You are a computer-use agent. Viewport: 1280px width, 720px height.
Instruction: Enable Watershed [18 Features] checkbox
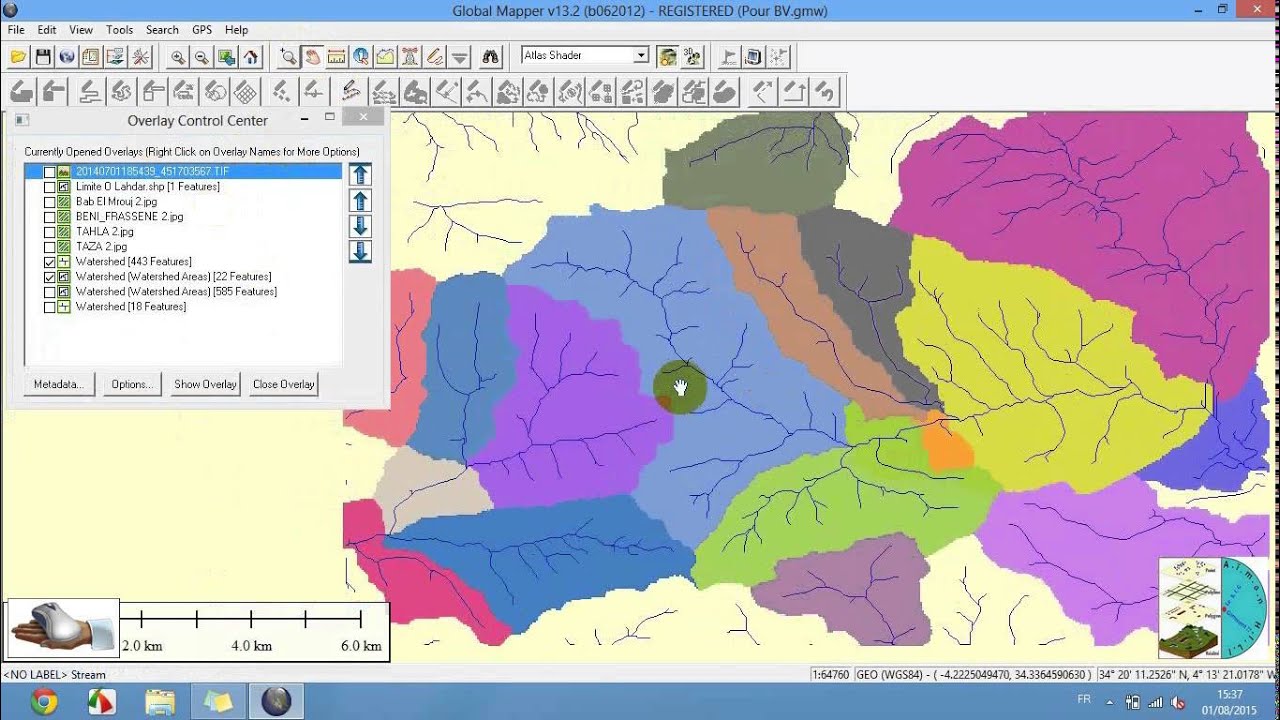click(x=49, y=307)
